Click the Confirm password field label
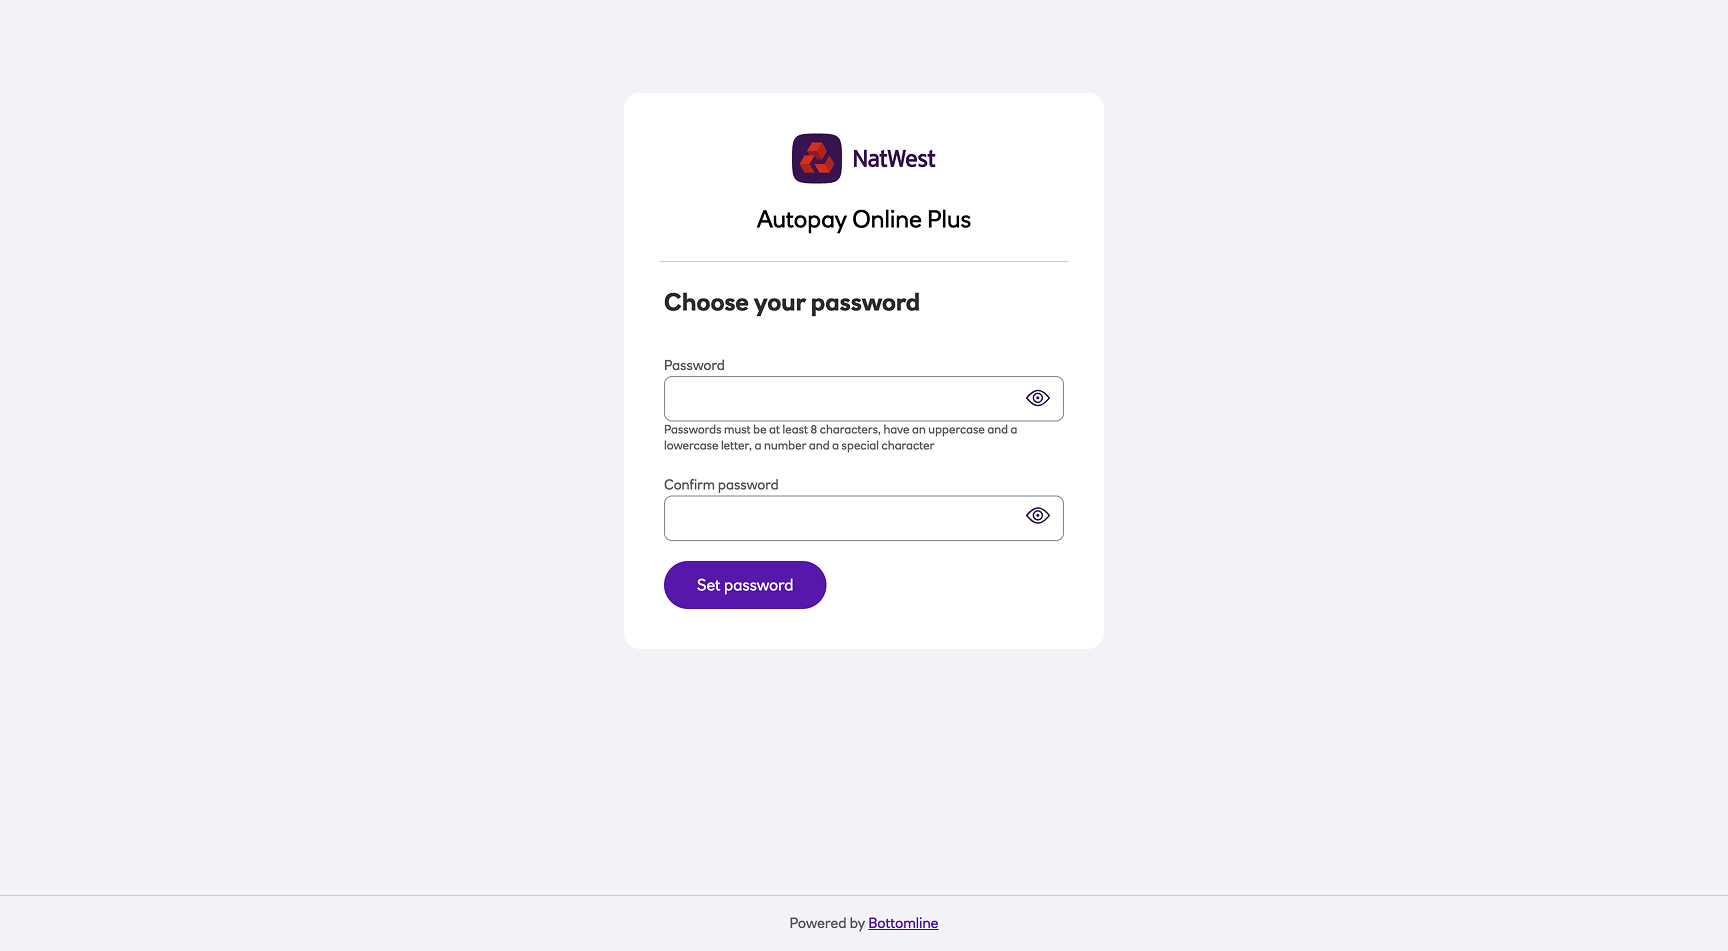Screen dimensions: 1728x951 [x=721, y=485]
